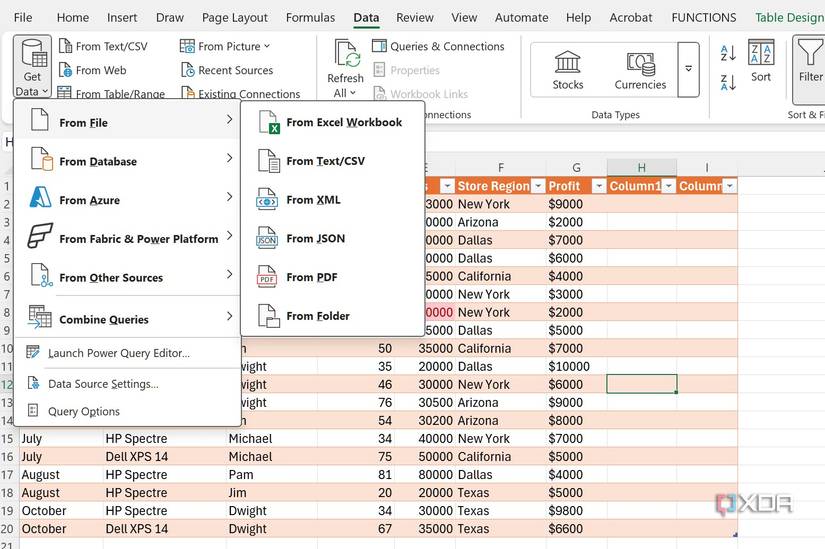Choose the From PDF option
Image resolution: width=825 pixels, height=549 pixels.
point(314,277)
